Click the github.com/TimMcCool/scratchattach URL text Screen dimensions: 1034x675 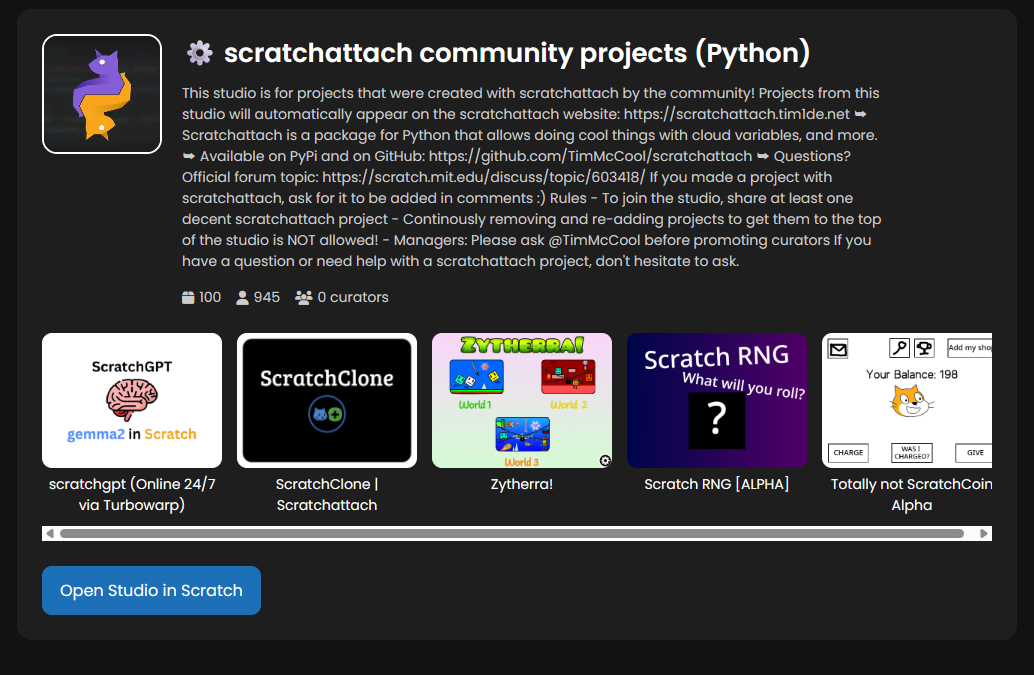tap(590, 156)
